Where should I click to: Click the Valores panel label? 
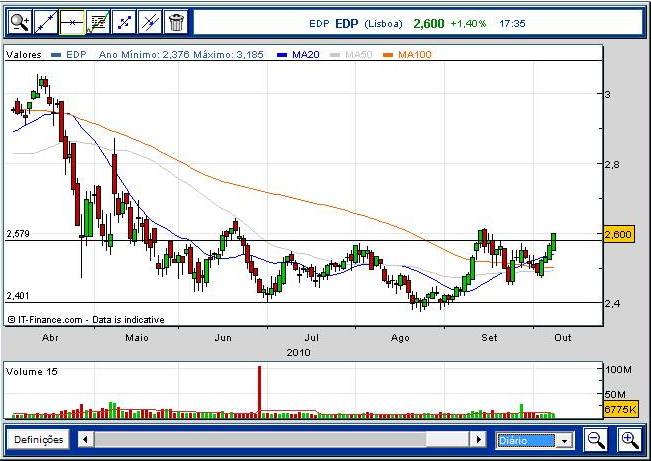24,54
